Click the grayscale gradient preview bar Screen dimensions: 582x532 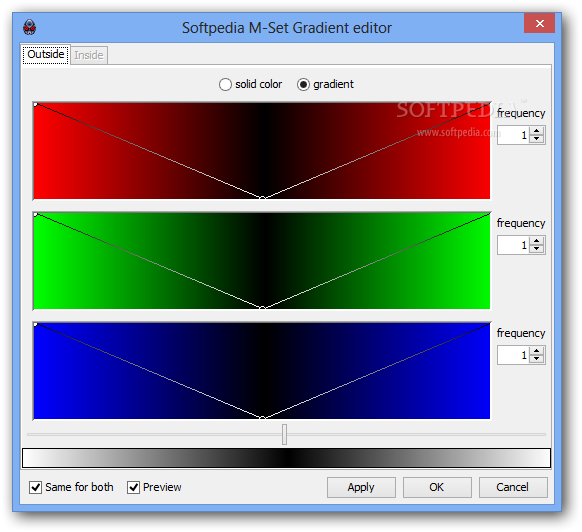[x=286, y=458]
